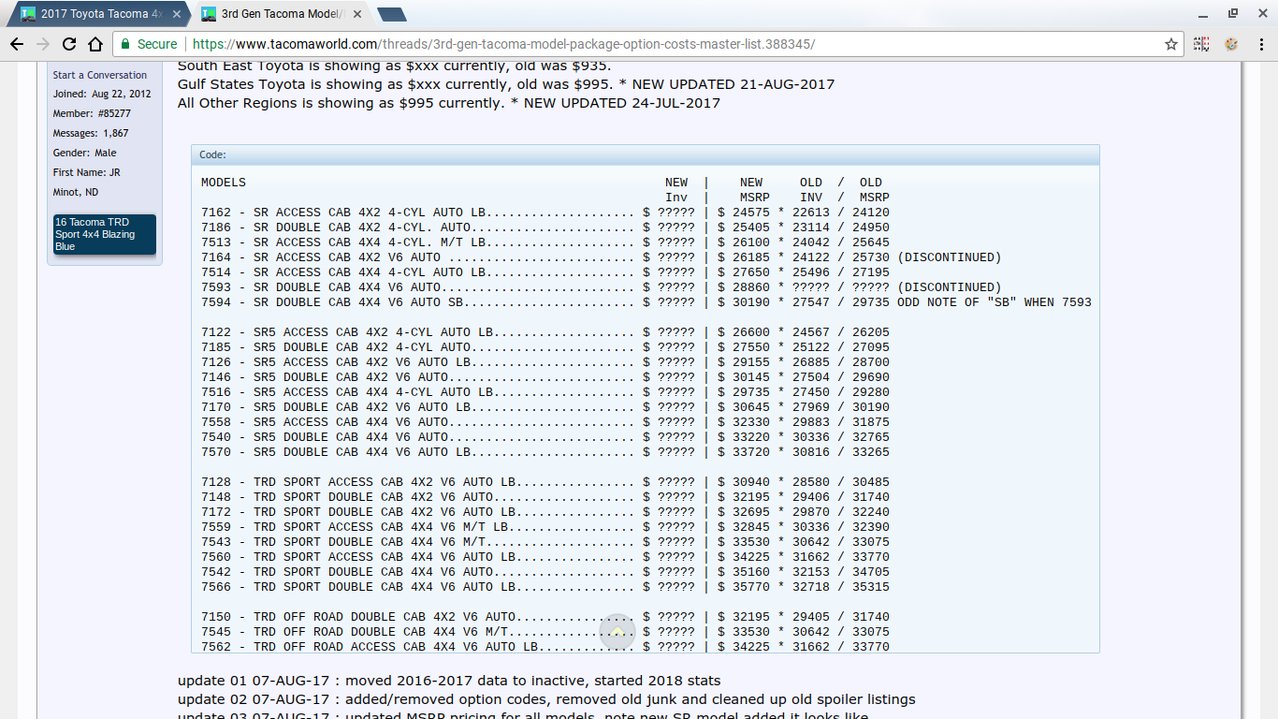The image size is (1278, 719).
Task: Click the 7126 SR5 ACCESS CAB V6 row
Action: tap(545, 362)
